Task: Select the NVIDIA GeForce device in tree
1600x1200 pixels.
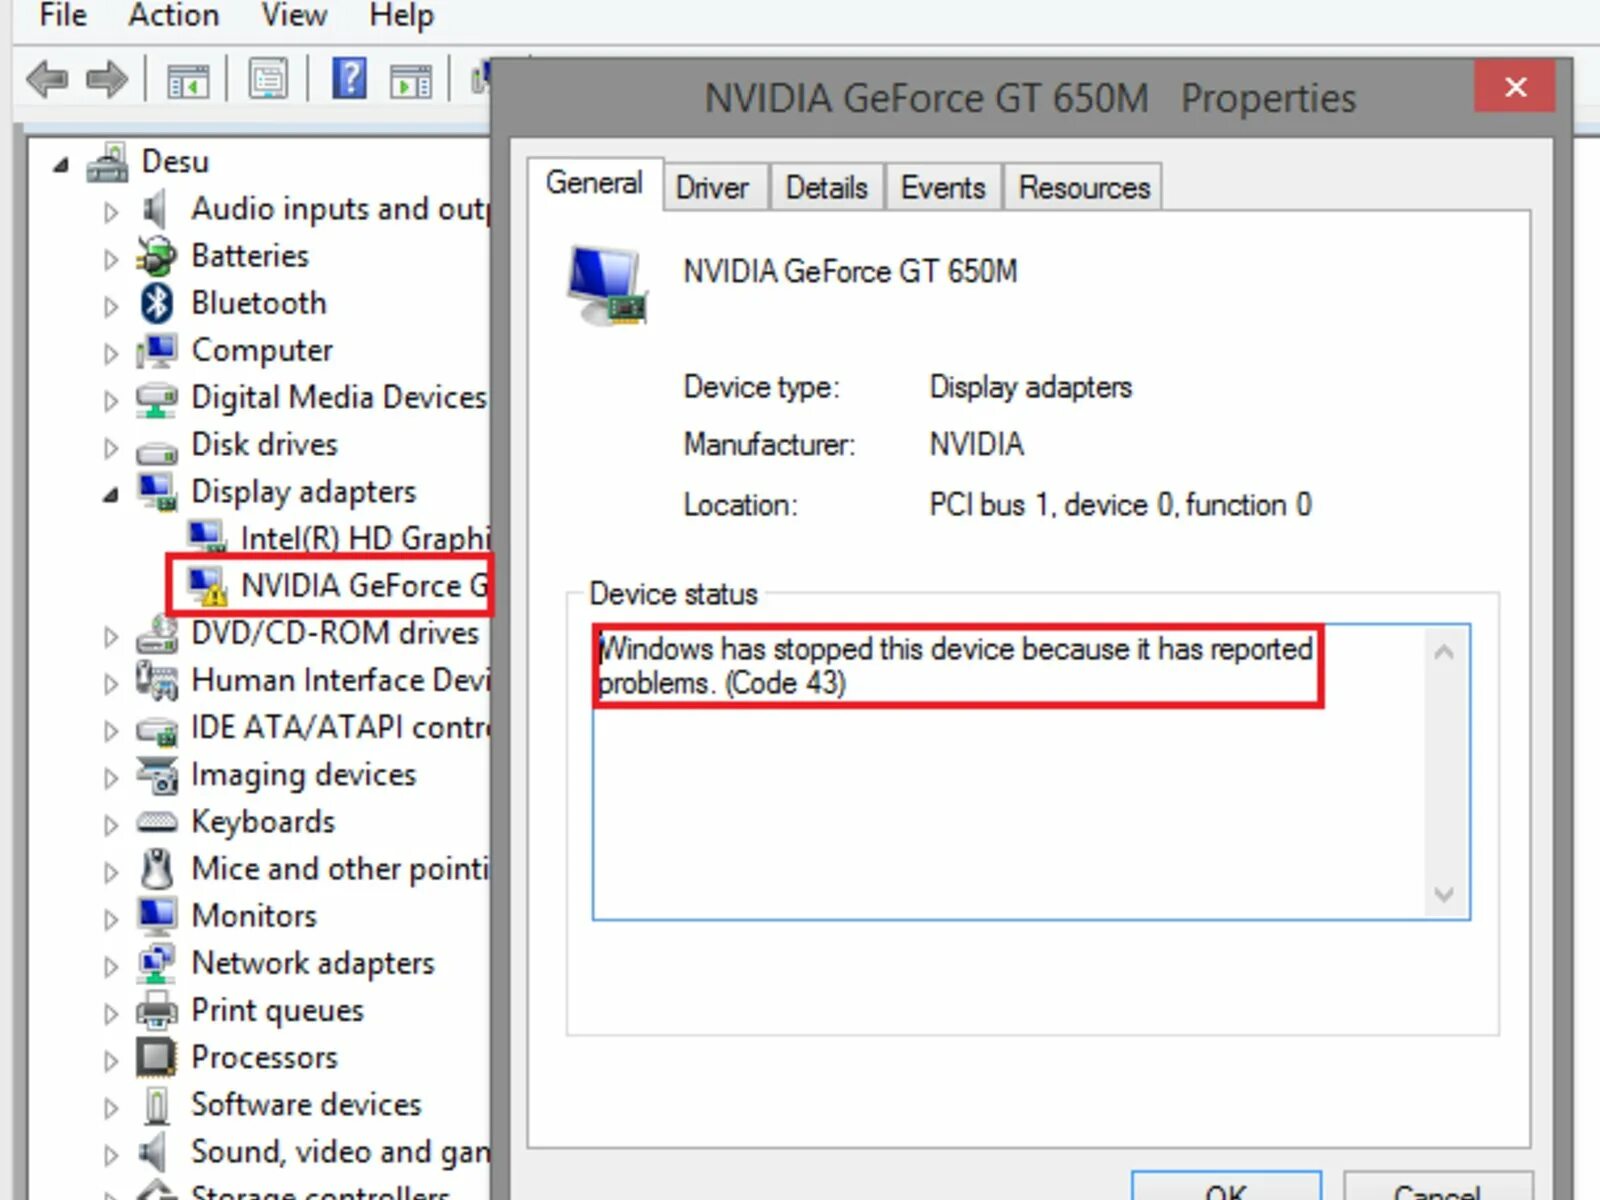Action: [364, 585]
